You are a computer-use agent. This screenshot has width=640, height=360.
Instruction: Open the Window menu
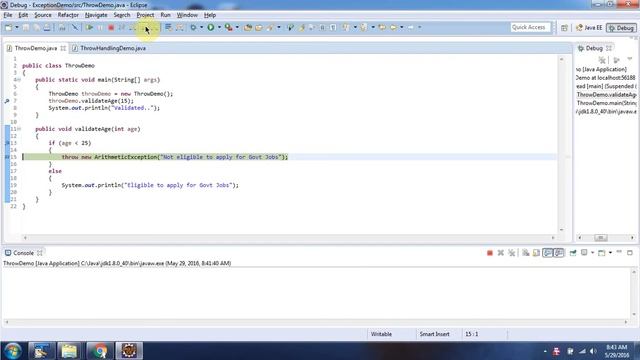click(x=187, y=15)
